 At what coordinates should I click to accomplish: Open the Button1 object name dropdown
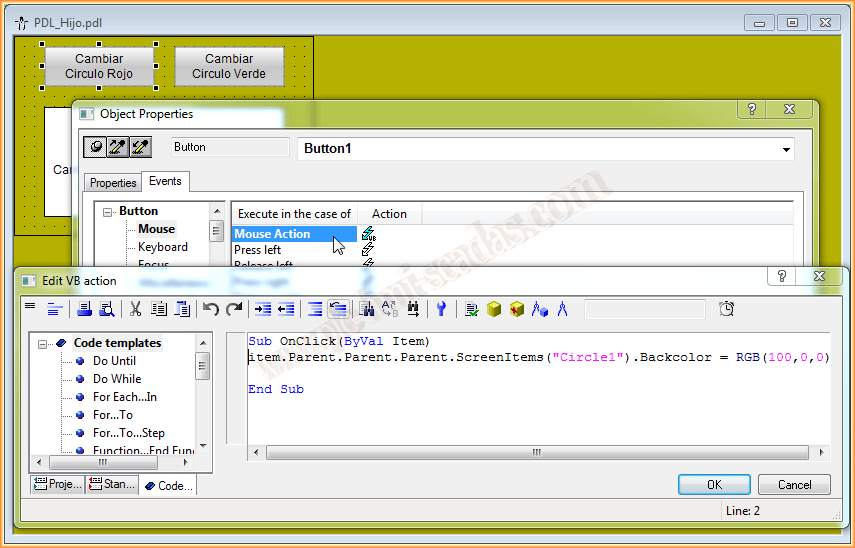click(x=785, y=149)
